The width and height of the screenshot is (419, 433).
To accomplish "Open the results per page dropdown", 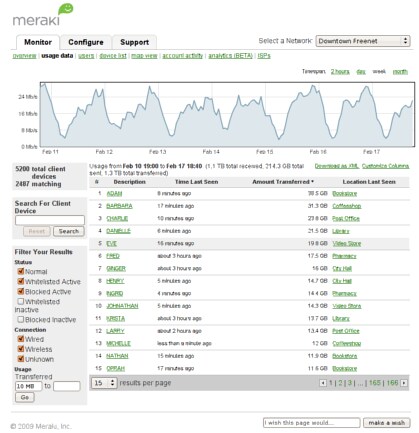I will click(104, 383).
